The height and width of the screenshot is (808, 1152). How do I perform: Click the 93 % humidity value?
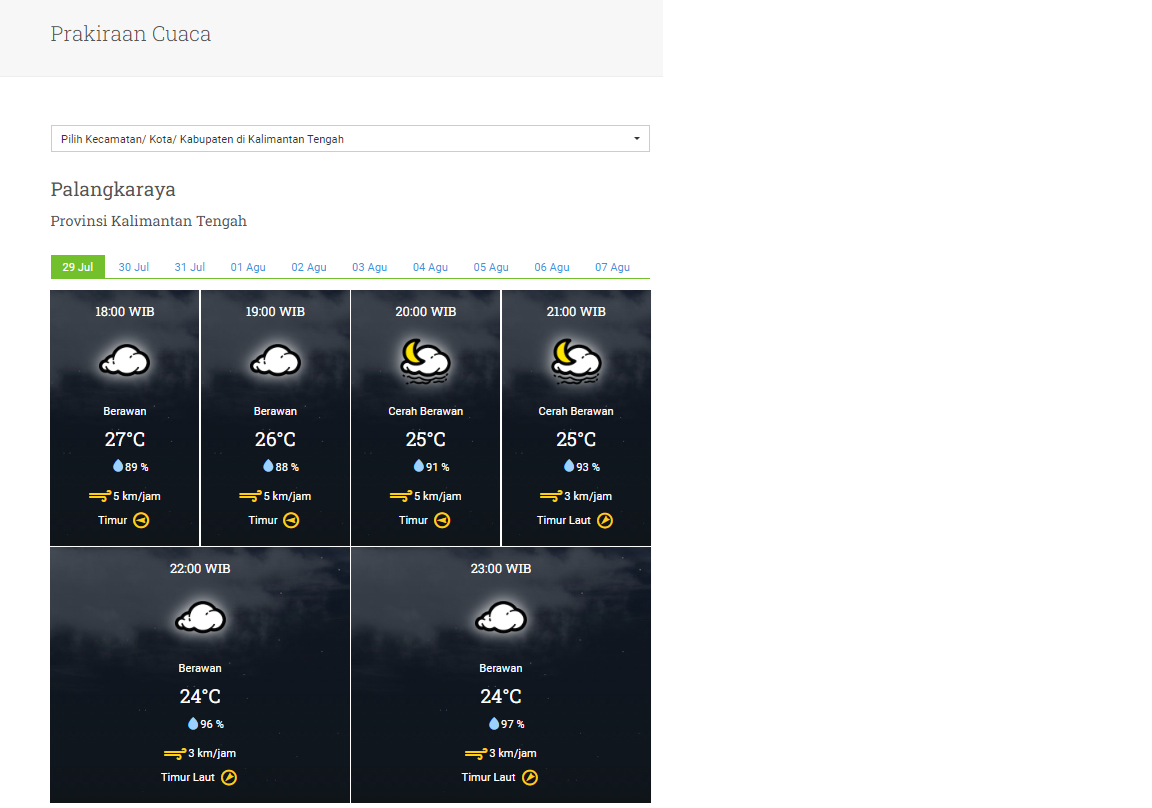[588, 467]
